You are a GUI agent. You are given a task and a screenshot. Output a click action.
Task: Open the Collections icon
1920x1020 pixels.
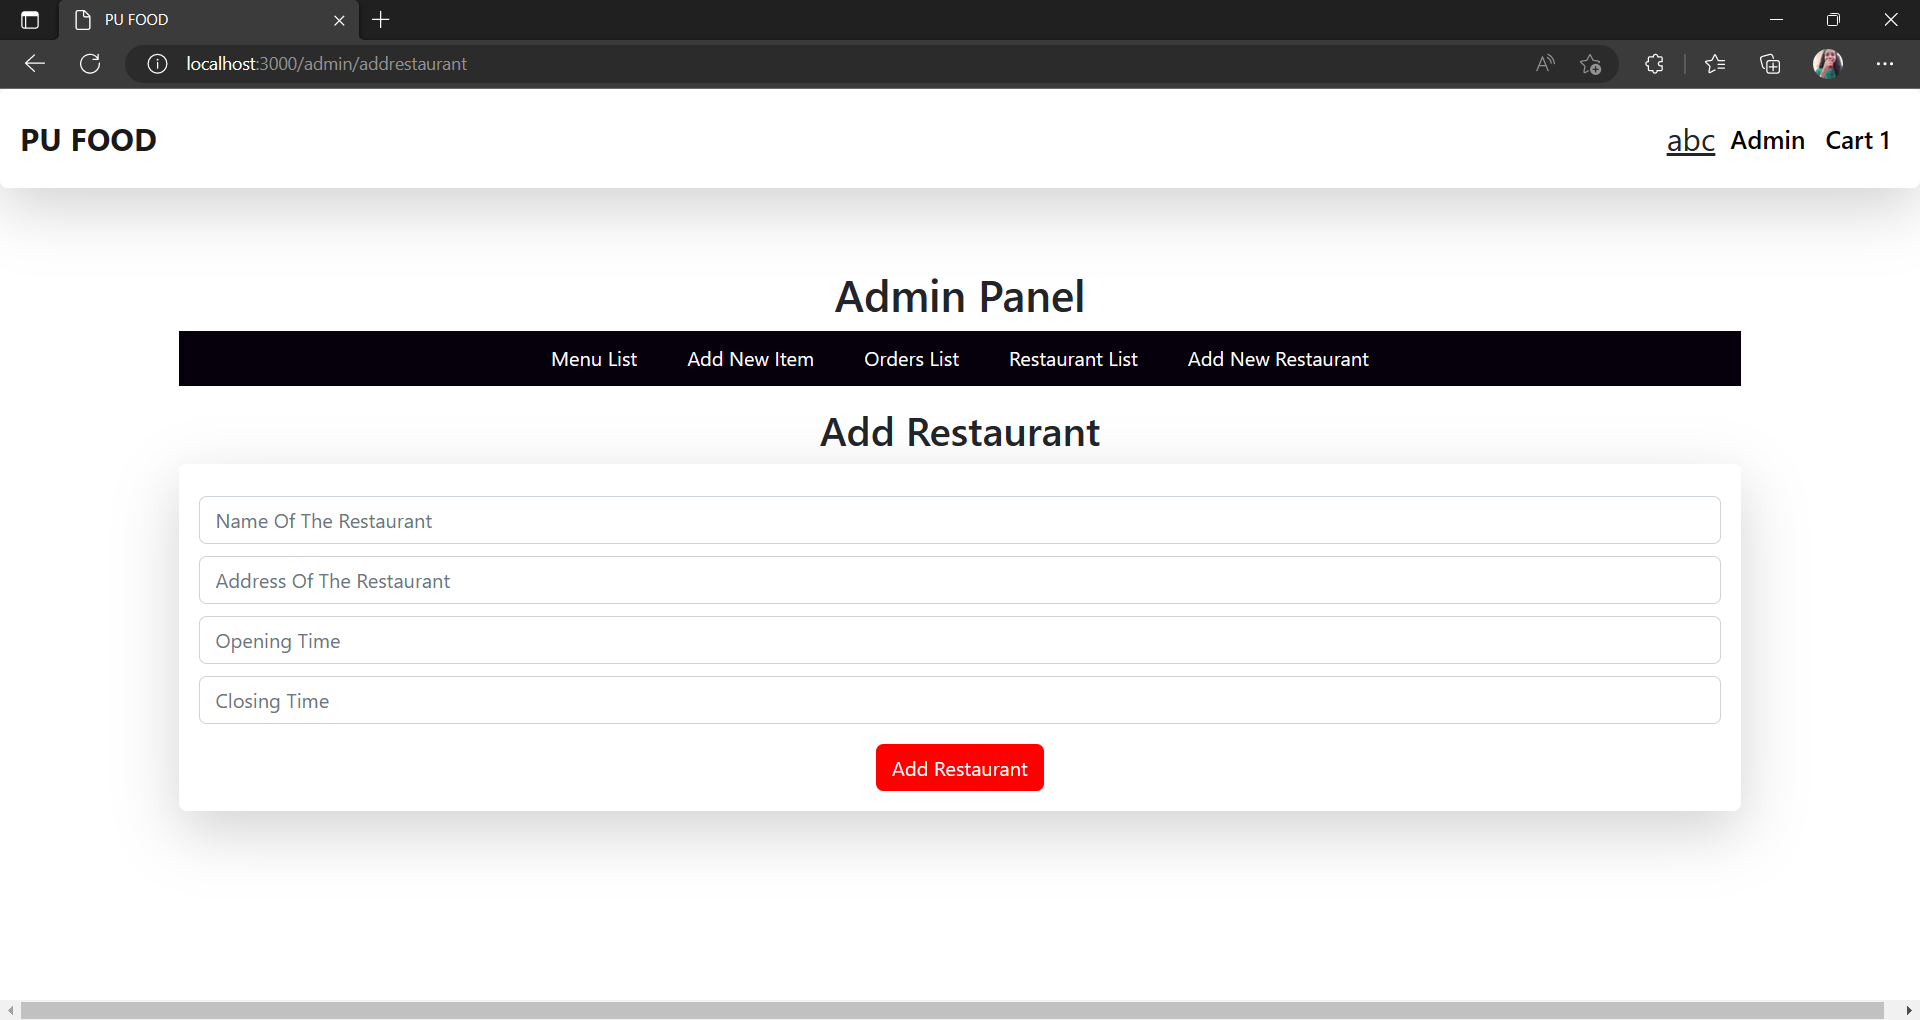(x=1770, y=63)
